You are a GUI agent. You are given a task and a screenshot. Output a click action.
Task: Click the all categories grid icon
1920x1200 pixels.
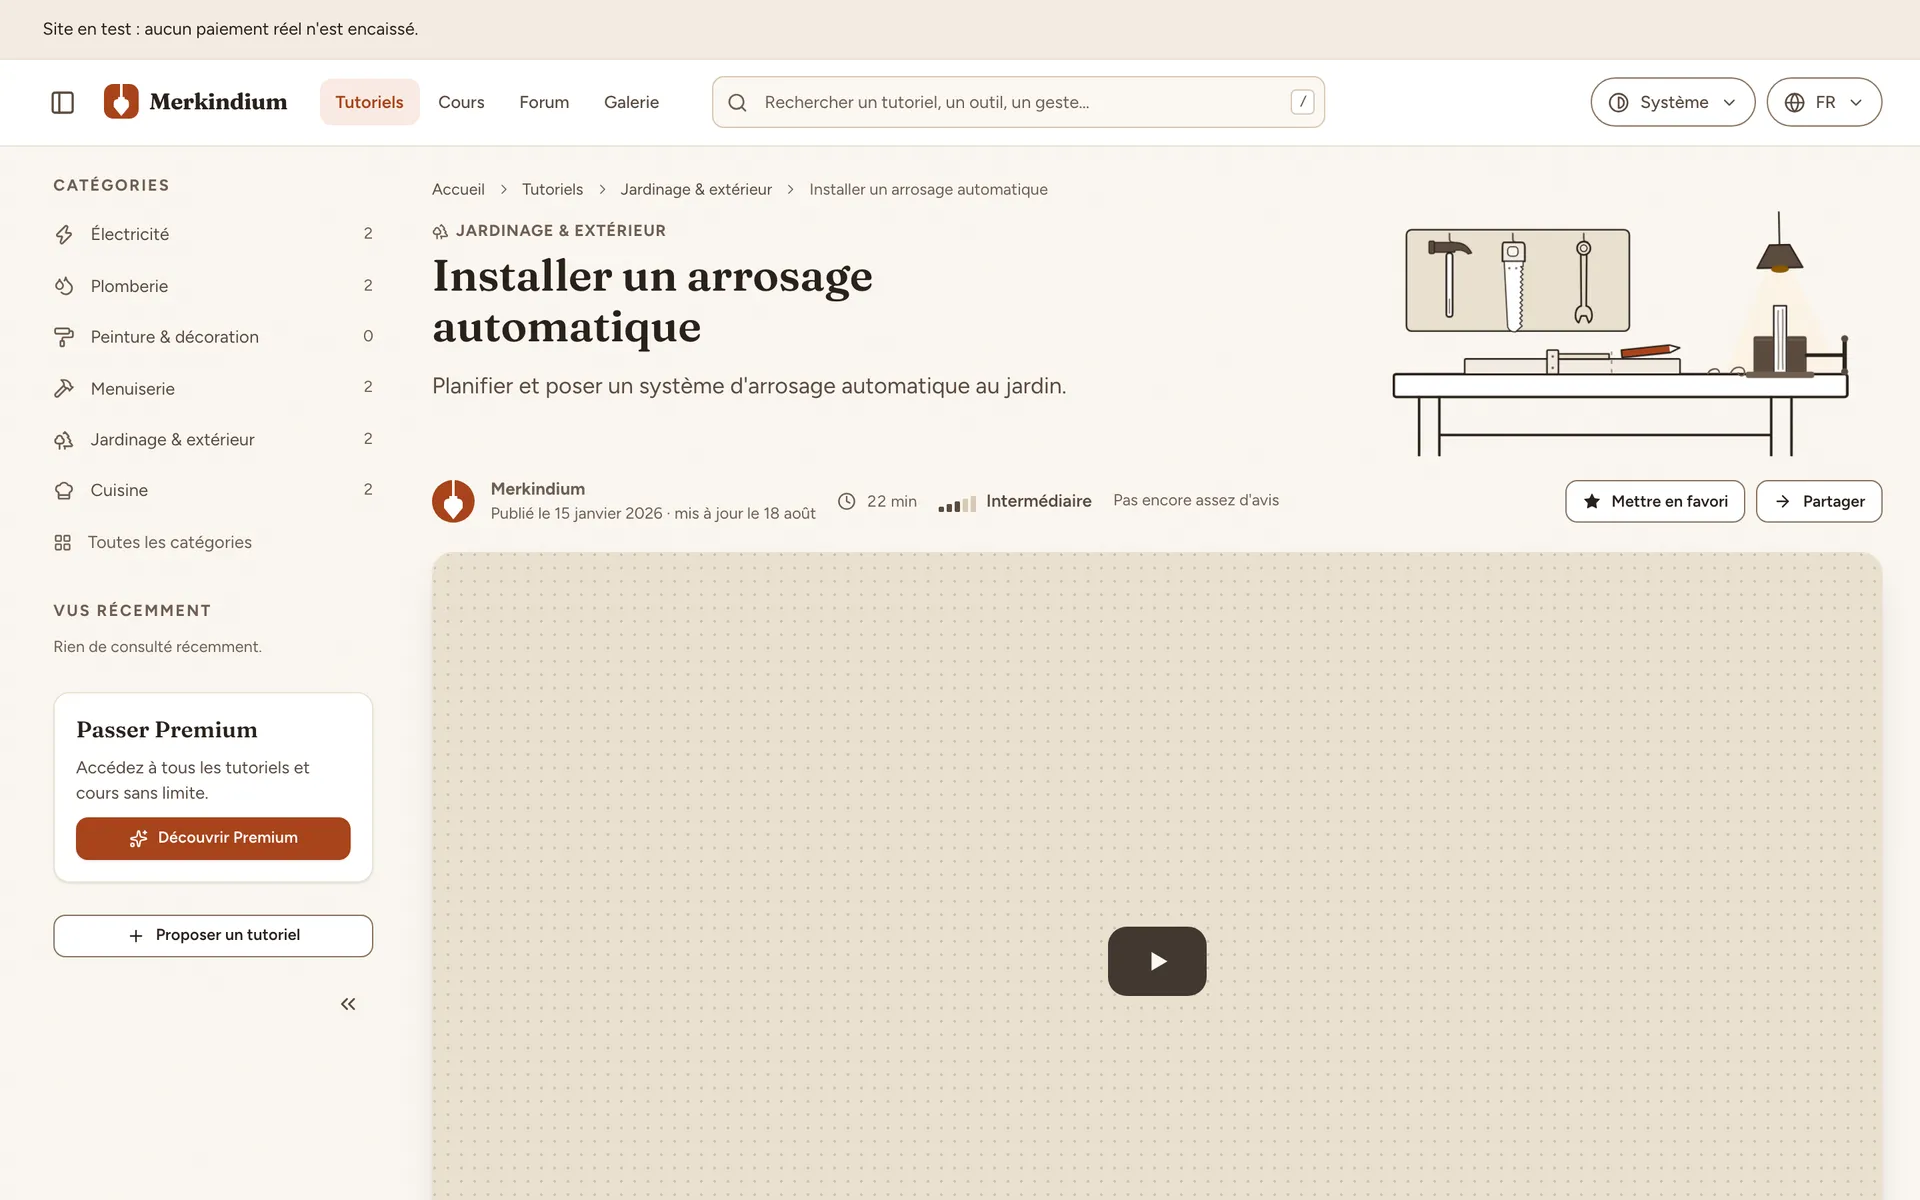click(62, 542)
